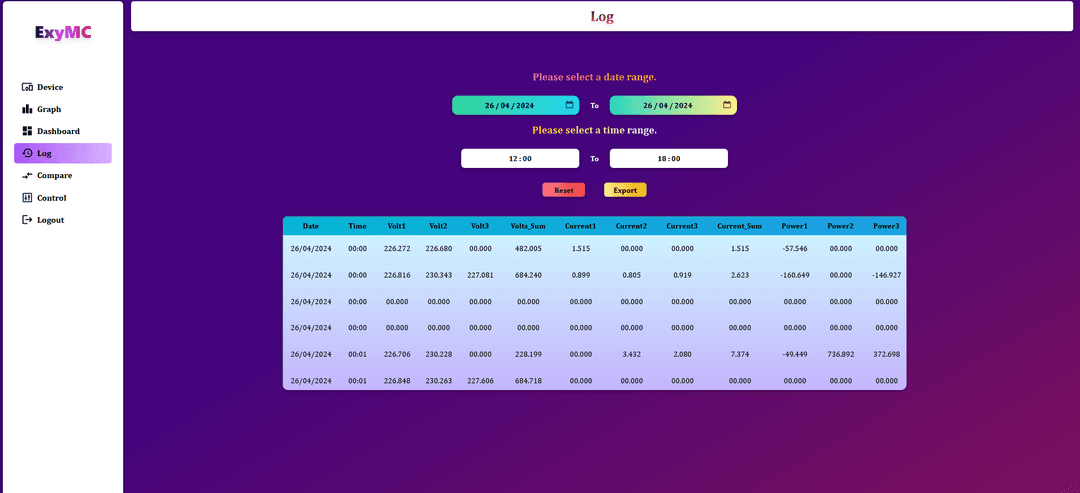Click the Compare arrows icon
The height and width of the screenshot is (493, 1080).
[x=27, y=175]
